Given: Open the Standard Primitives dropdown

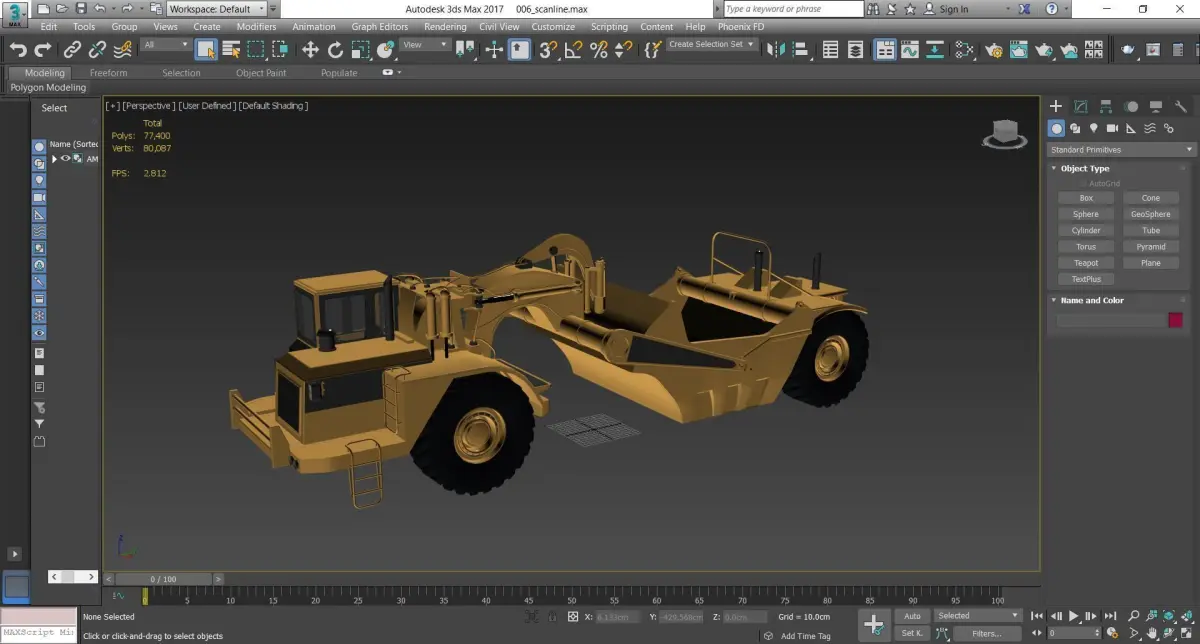Looking at the screenshot, I should 1121,150.
